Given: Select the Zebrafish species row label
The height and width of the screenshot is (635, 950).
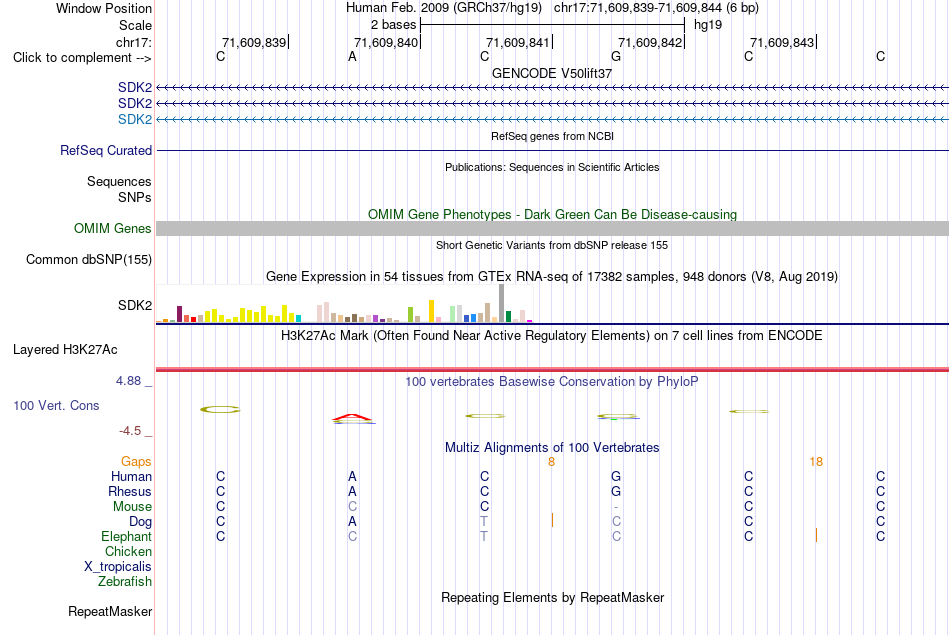Looking at the screenshot, I should (125, 581).
